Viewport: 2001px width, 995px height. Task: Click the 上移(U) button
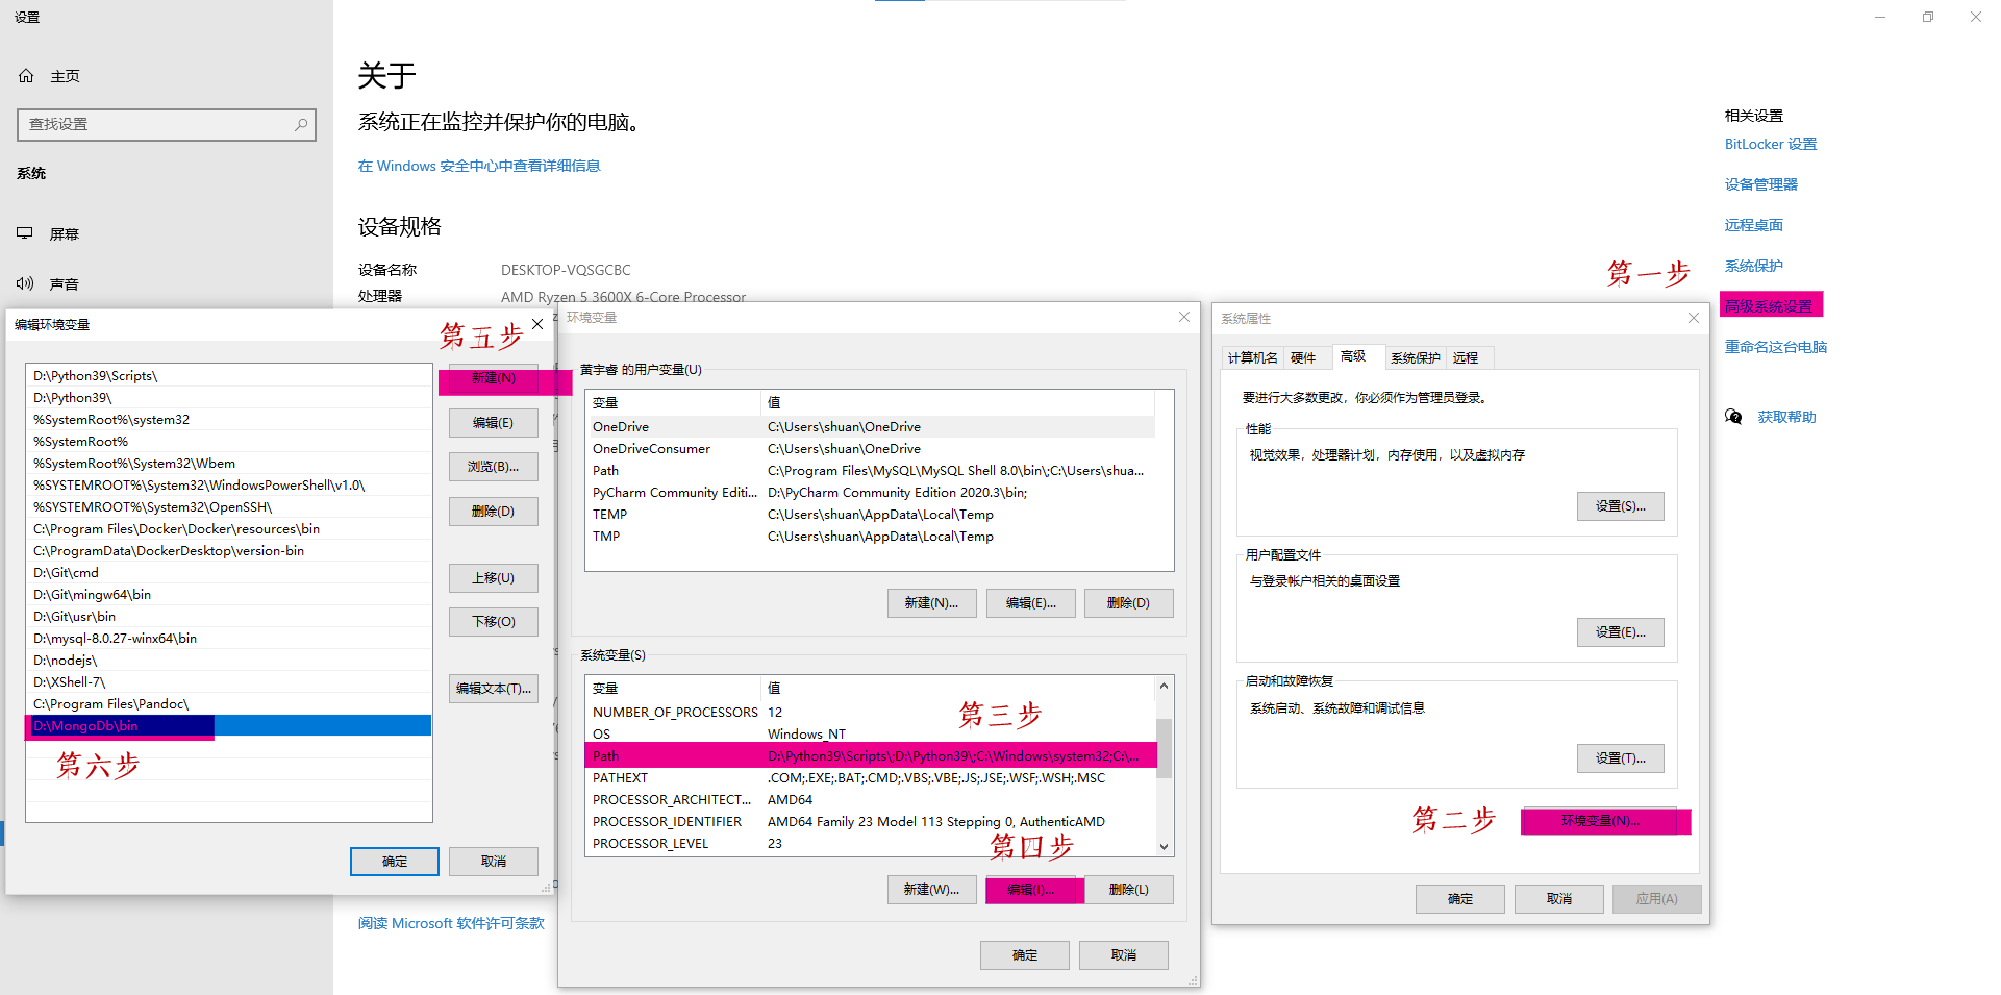494,578
